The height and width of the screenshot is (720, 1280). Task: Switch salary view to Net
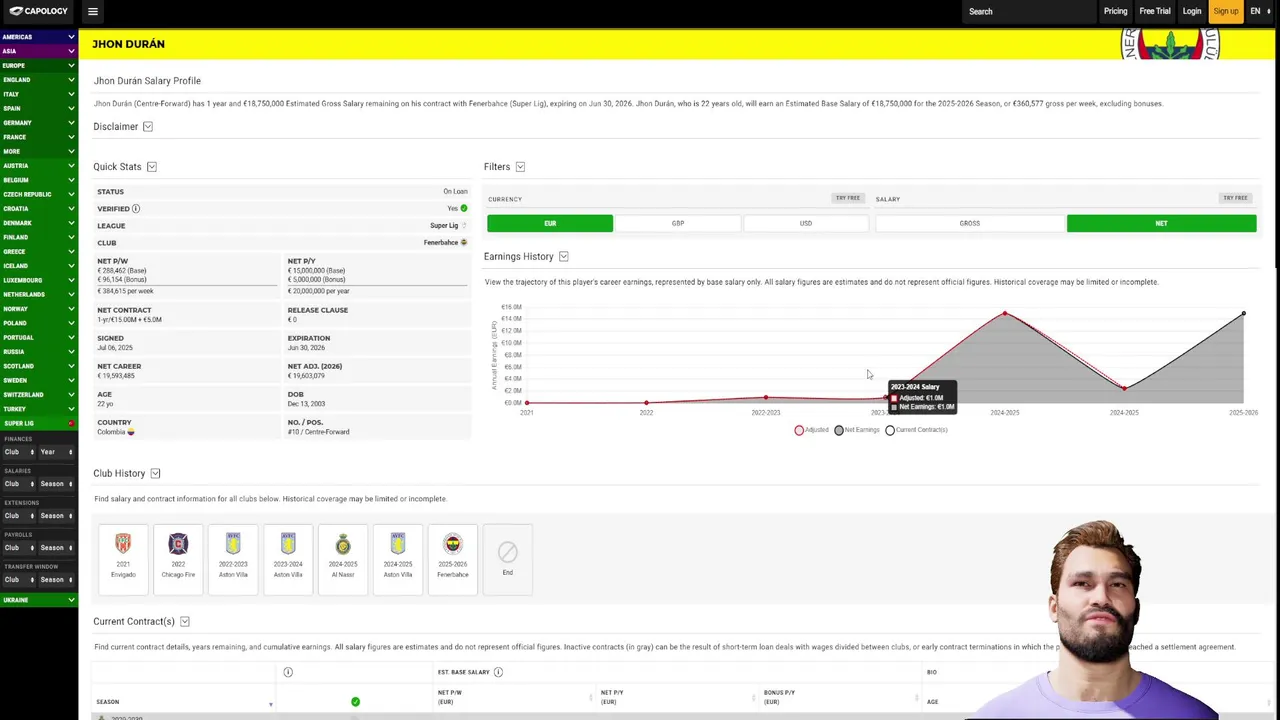(1161, 223)
